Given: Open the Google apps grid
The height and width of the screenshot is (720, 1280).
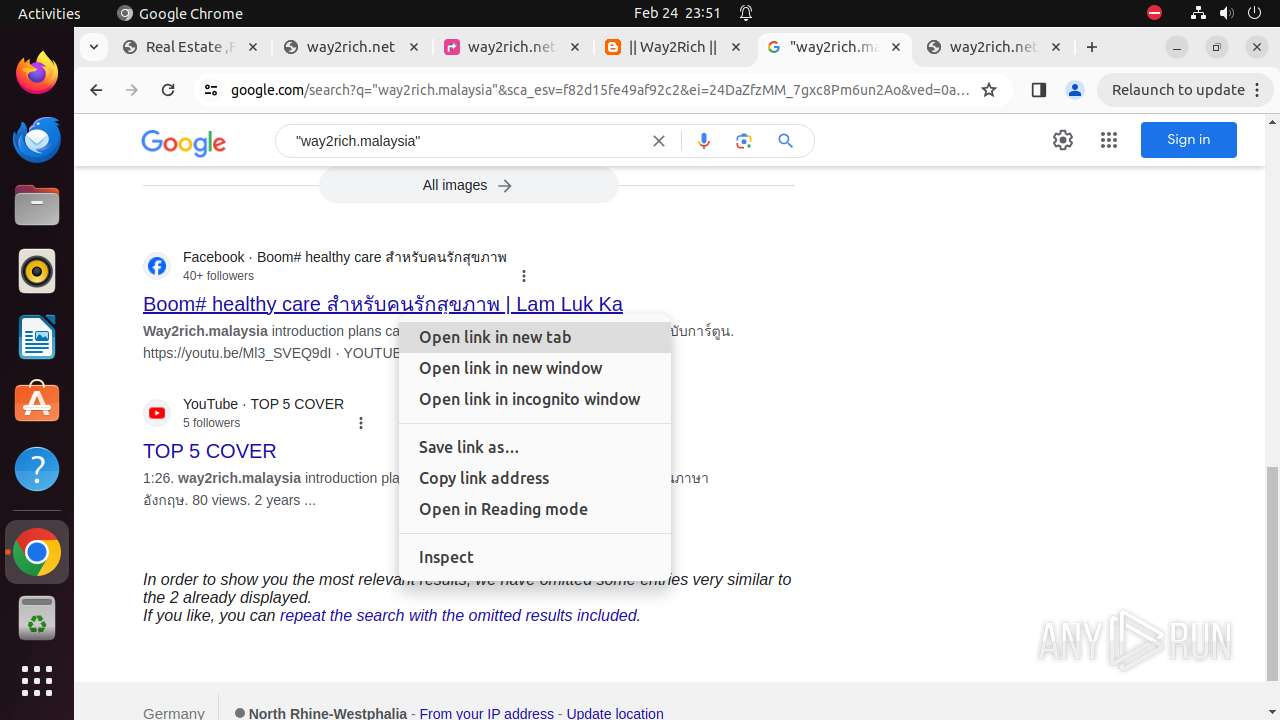Looking at the screenshot, I should (x=1109, y=140).
